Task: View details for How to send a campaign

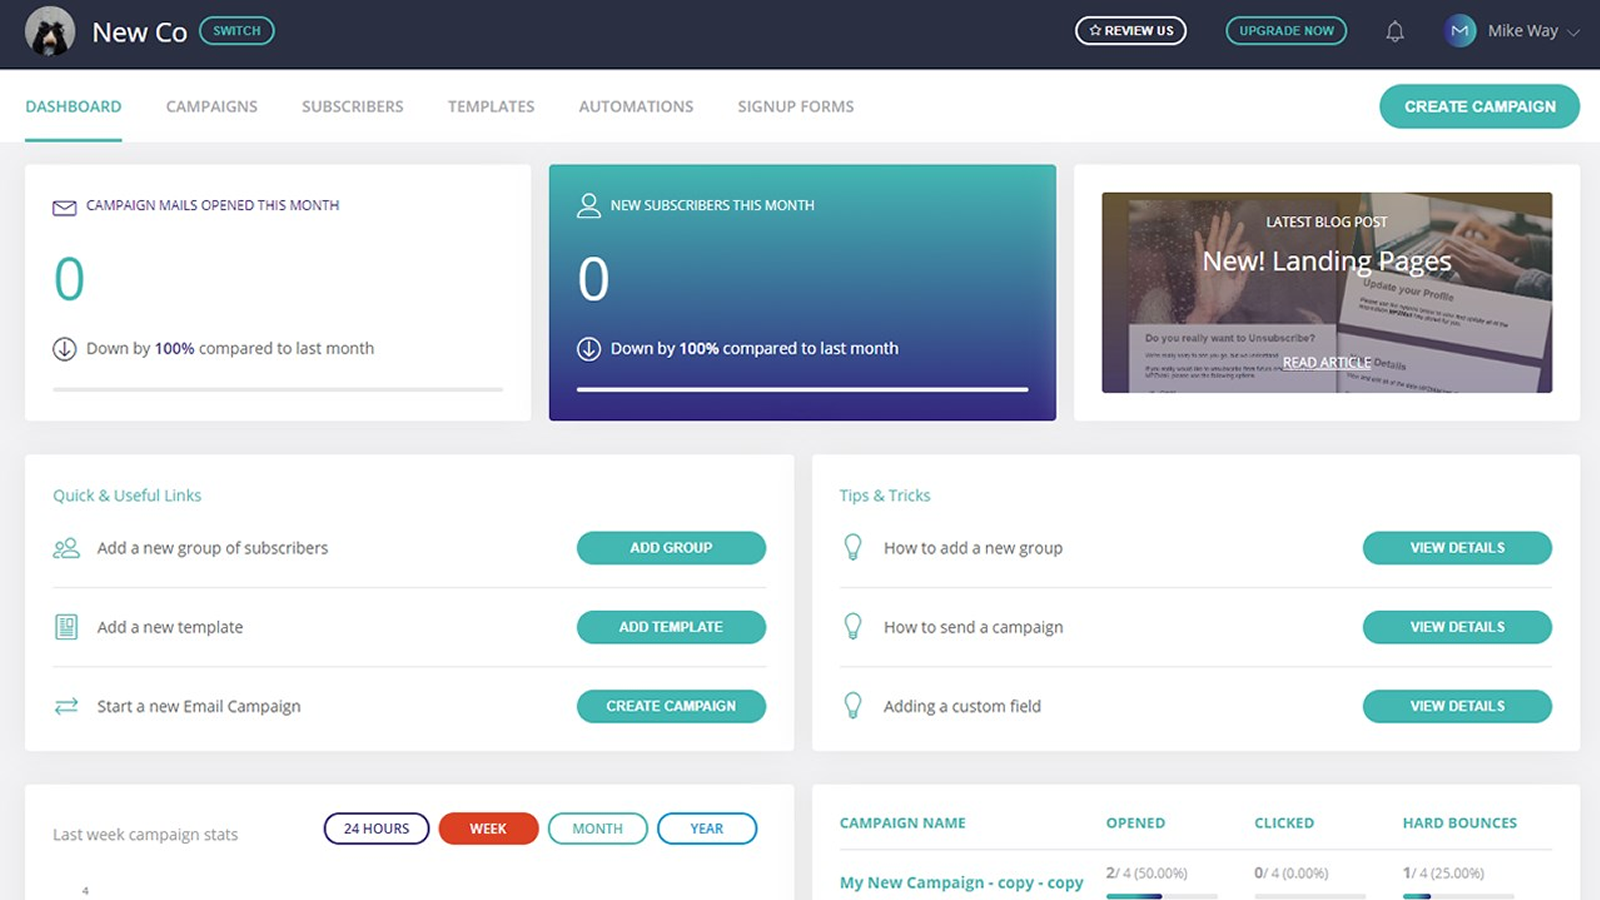Action: pyautogui.click(x=1457, y=627)
